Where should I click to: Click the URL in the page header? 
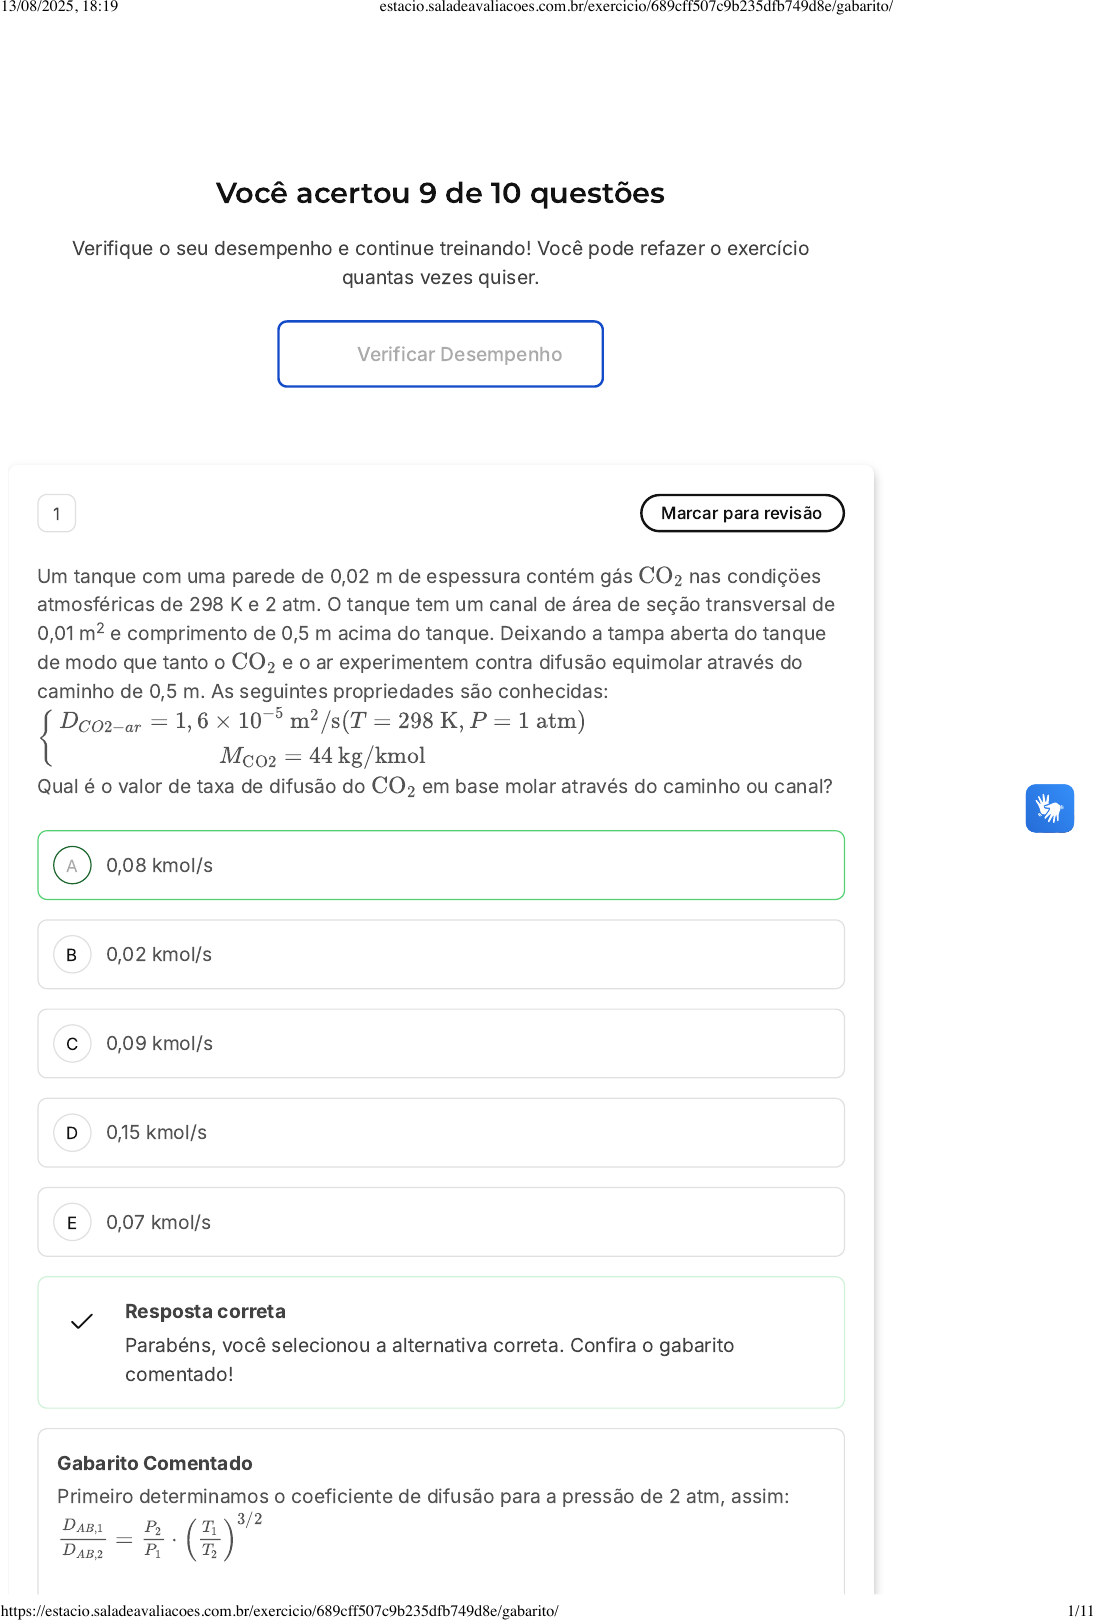tap(636, 7)
